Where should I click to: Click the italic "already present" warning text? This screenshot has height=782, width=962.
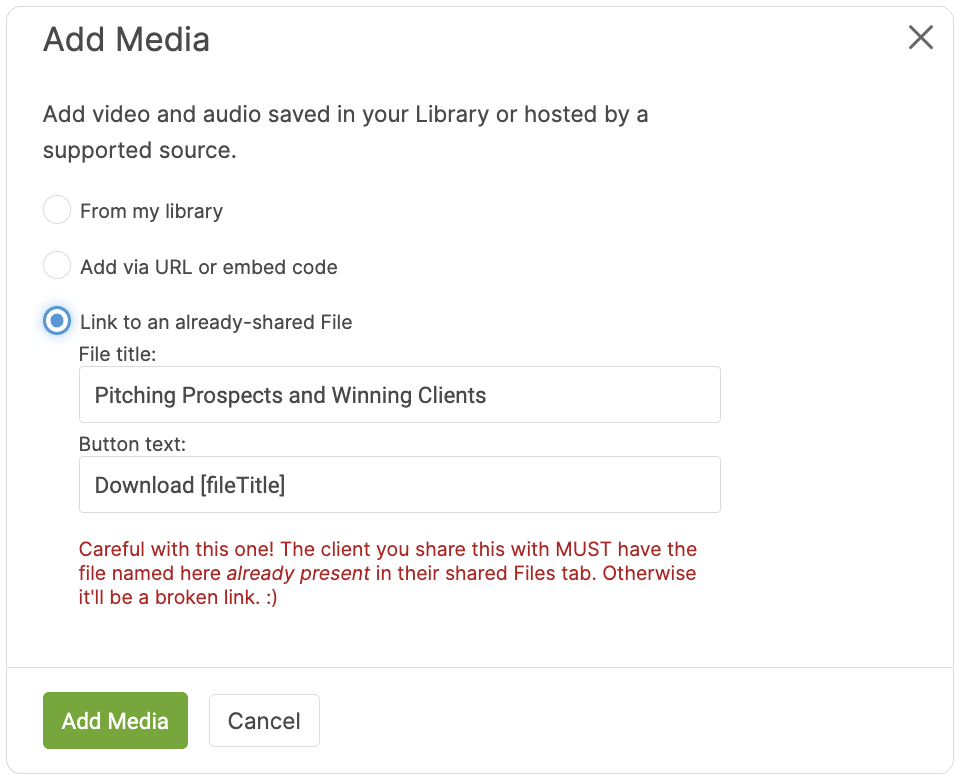coord(298,574)
